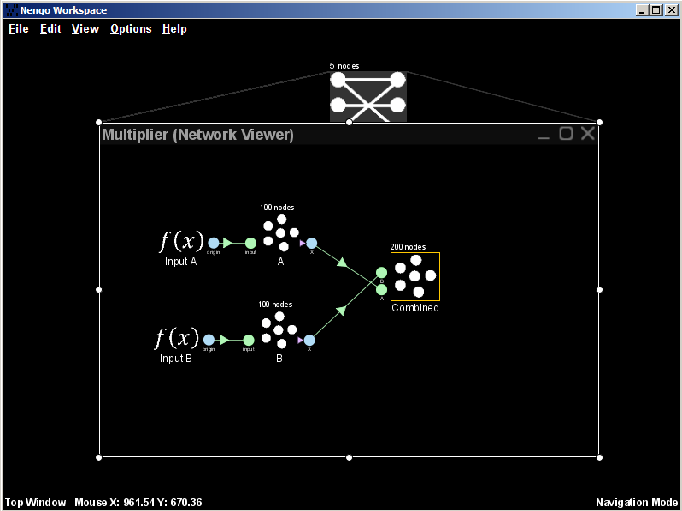
Task: Open the Options menu
Action: tap(130, 29)
